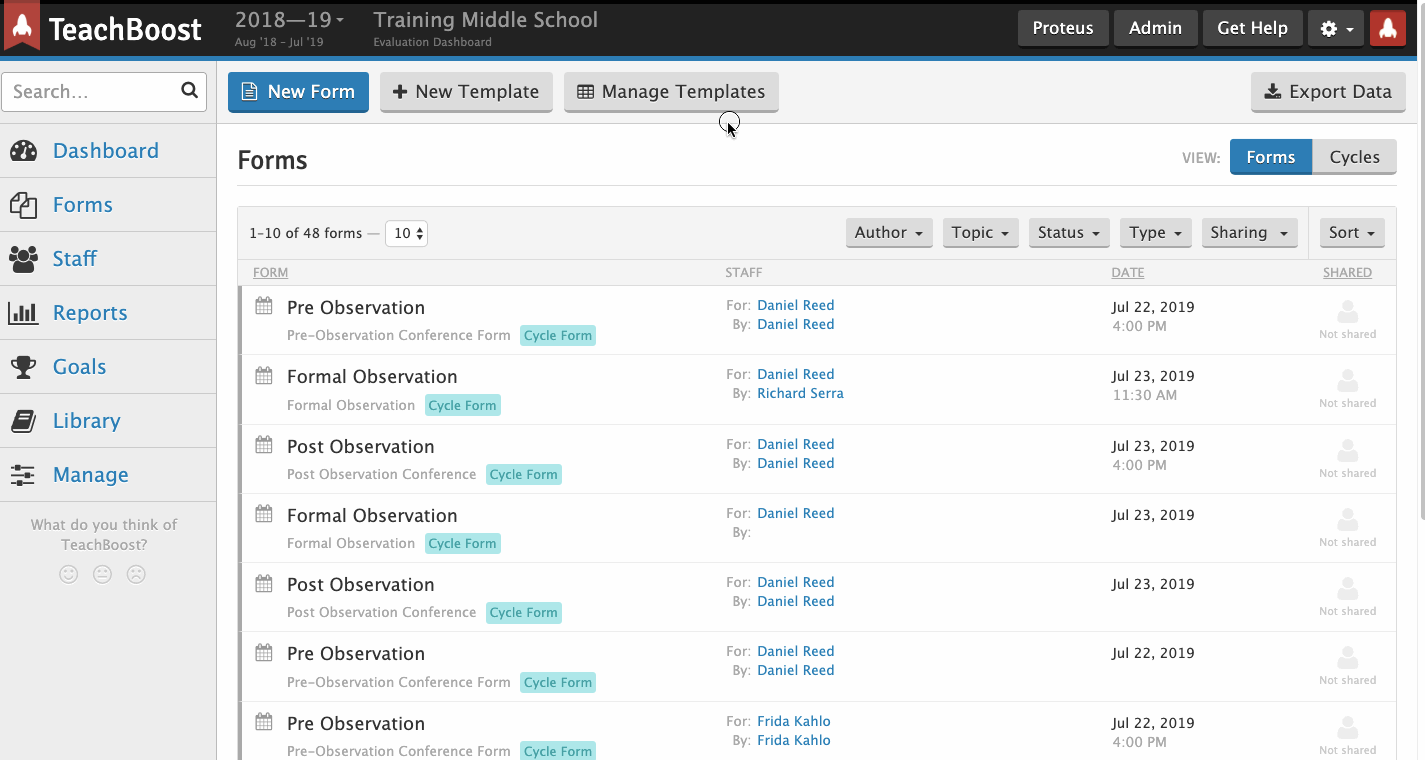1425x760 pixels.
Task: Click the happy smiley feedback face
Action: 68,575
